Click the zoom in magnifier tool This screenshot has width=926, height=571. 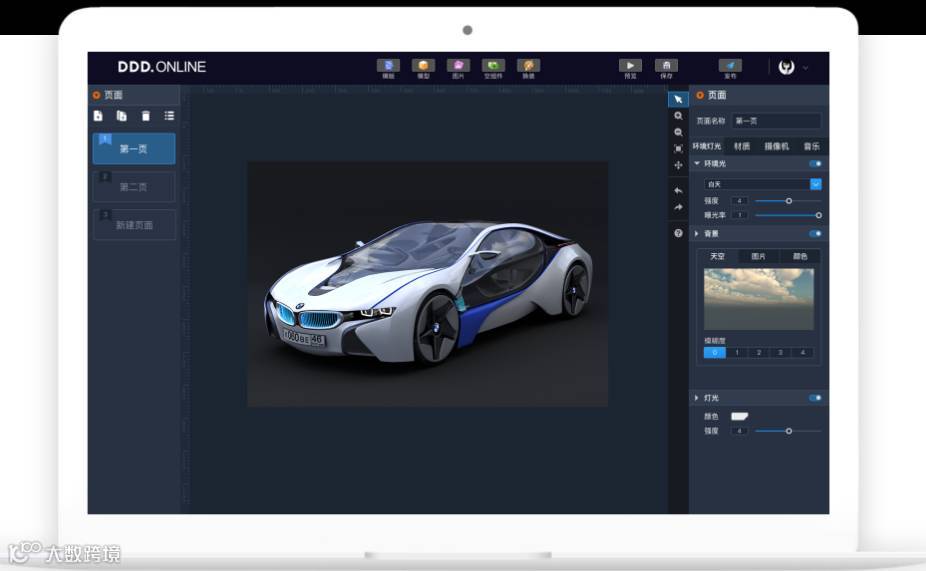click(678, 116)
